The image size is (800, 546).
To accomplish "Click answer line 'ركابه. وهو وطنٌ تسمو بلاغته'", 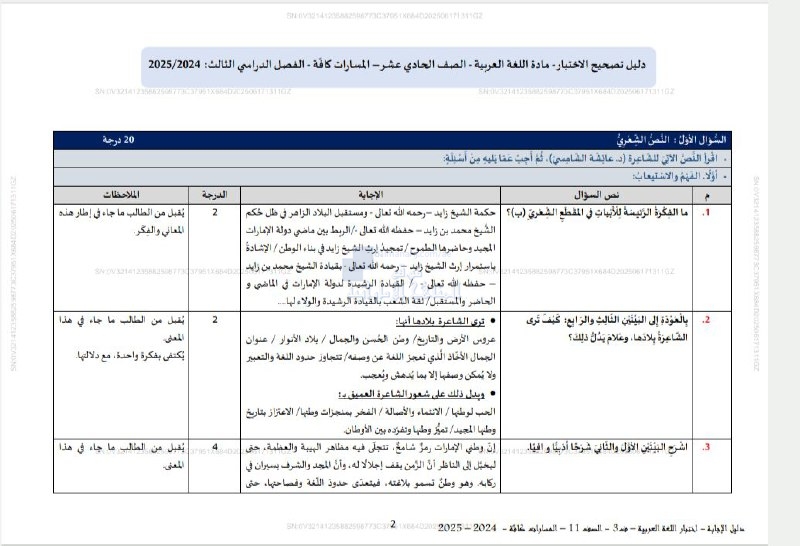I will (x=370, y=483).
